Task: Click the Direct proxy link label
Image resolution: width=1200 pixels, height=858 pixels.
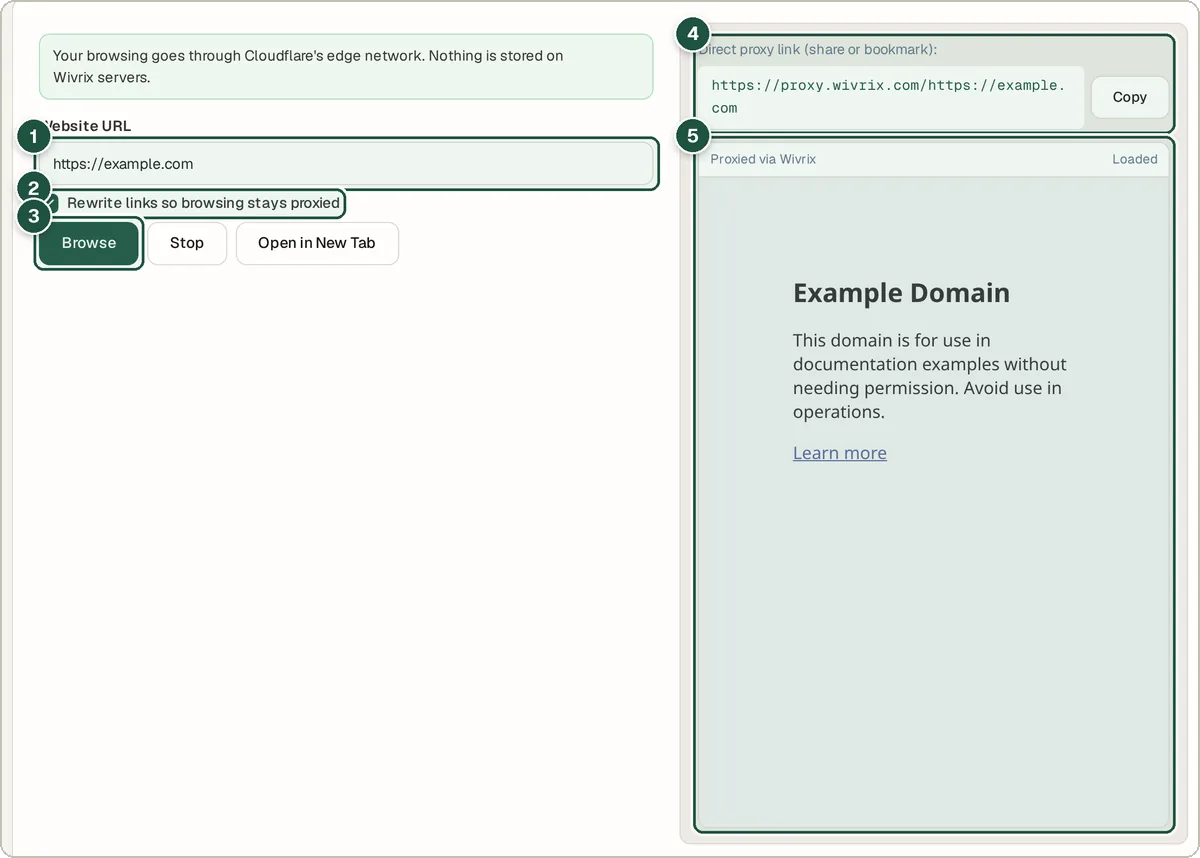Action: [818, 49]
